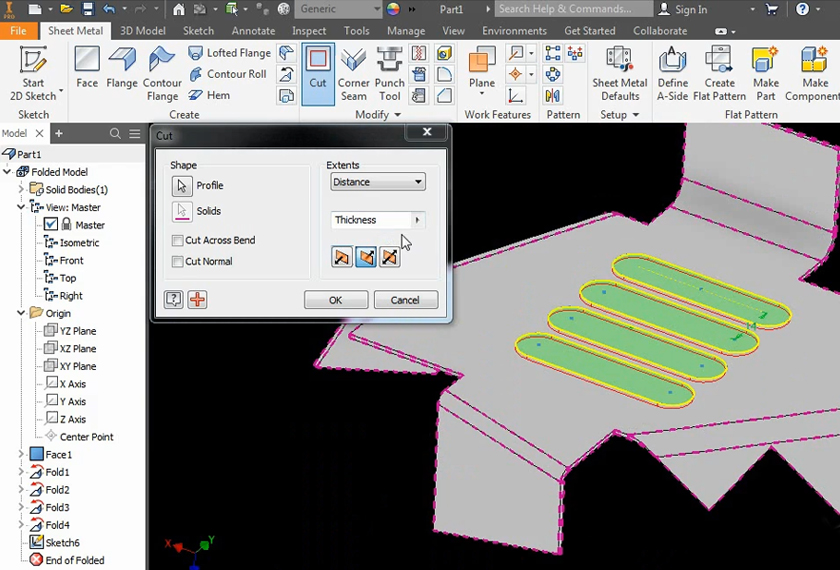Switch to the 3D Model tab
This screenshot has height=570, width=840.
click(x=143, y=31)
